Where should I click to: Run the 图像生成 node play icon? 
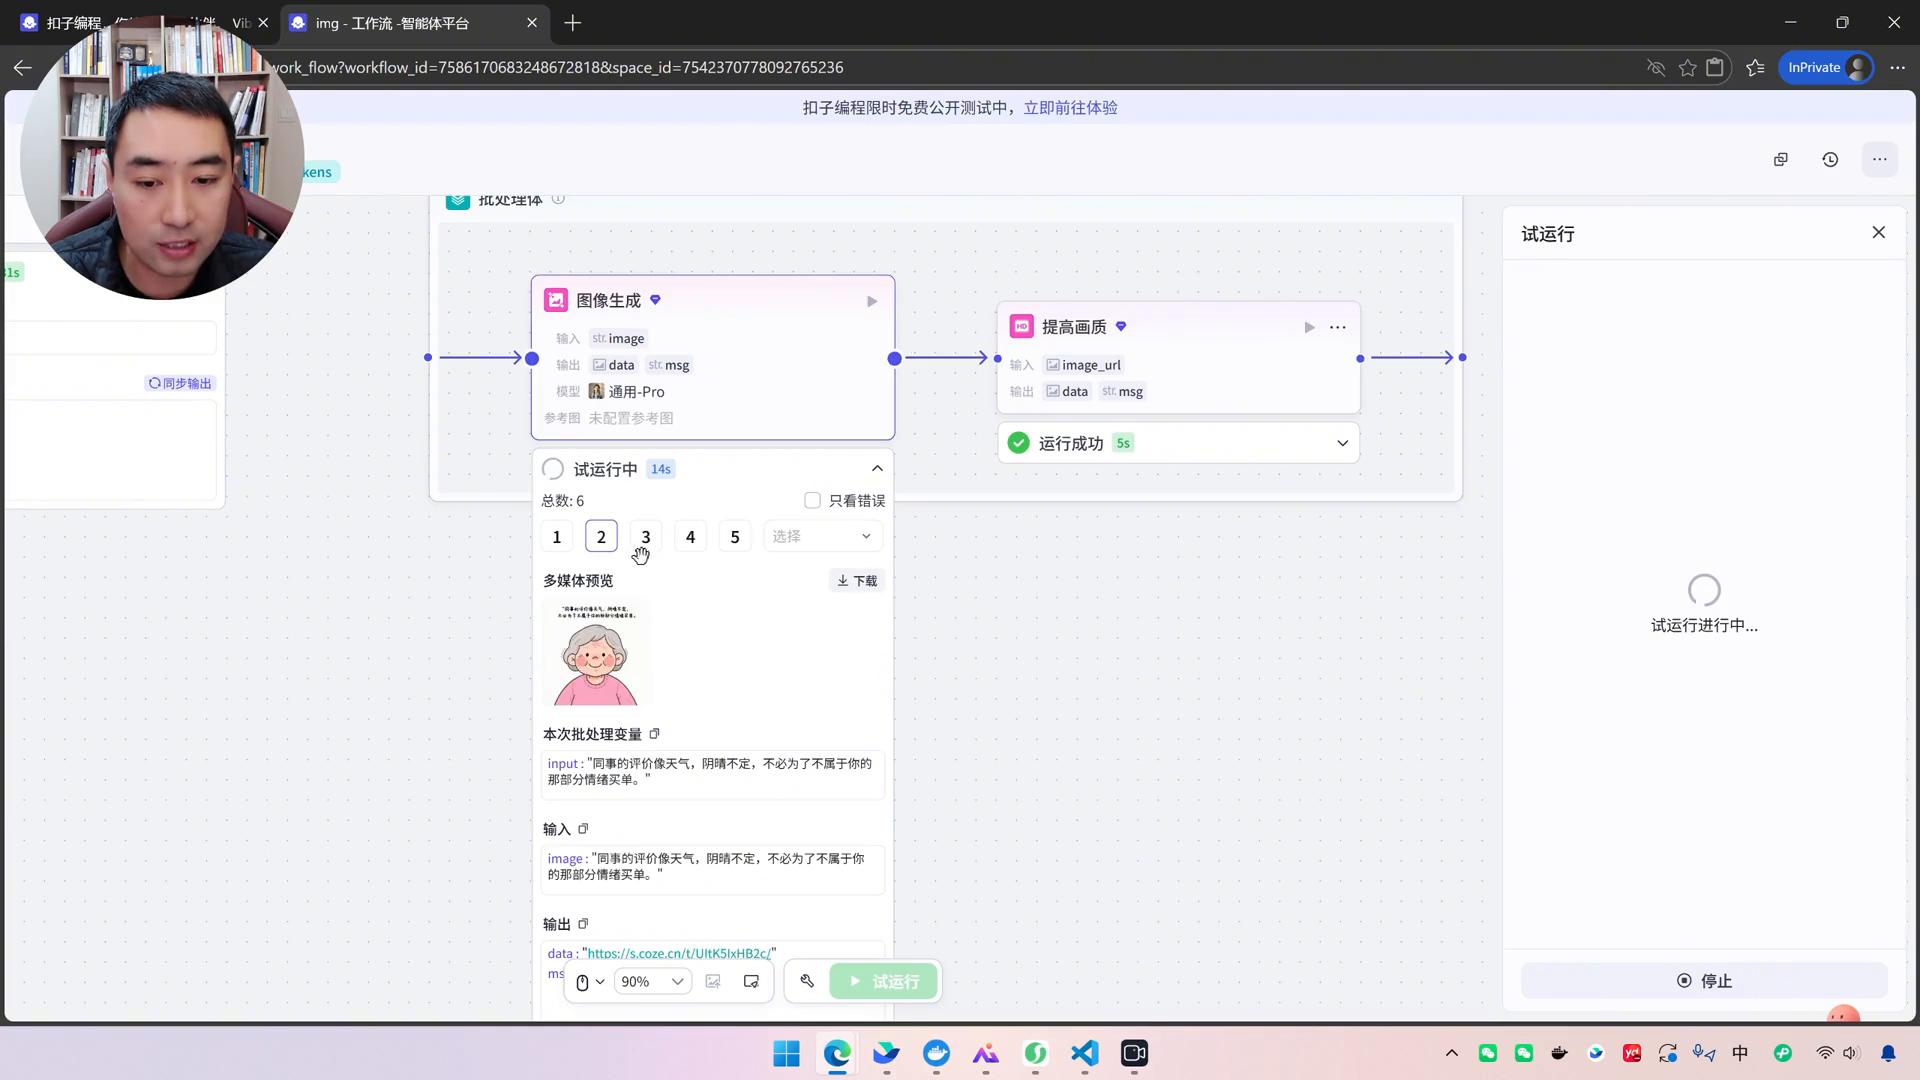(872, 301)
